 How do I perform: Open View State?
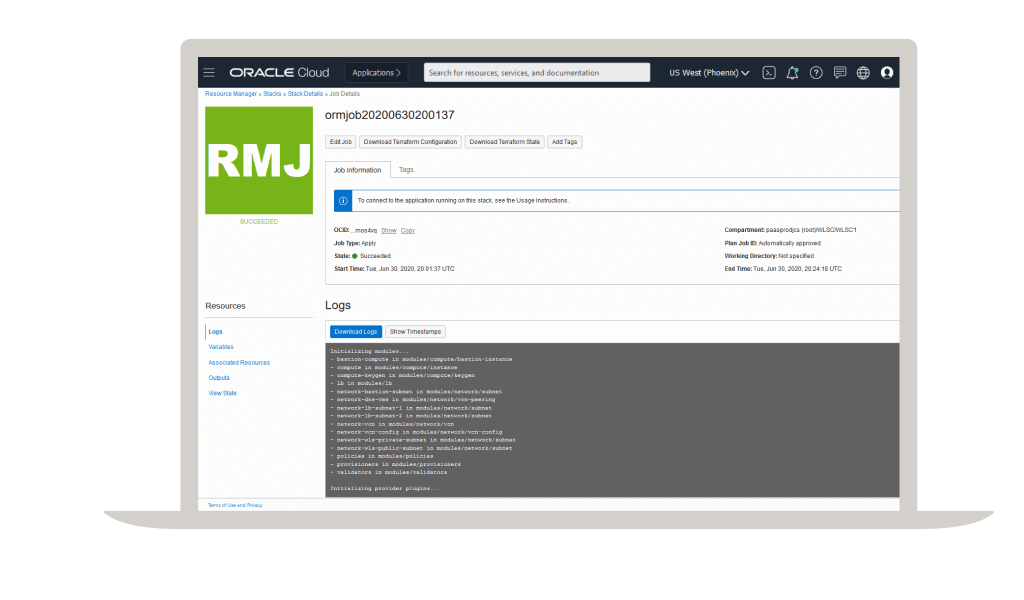point(223,393)
